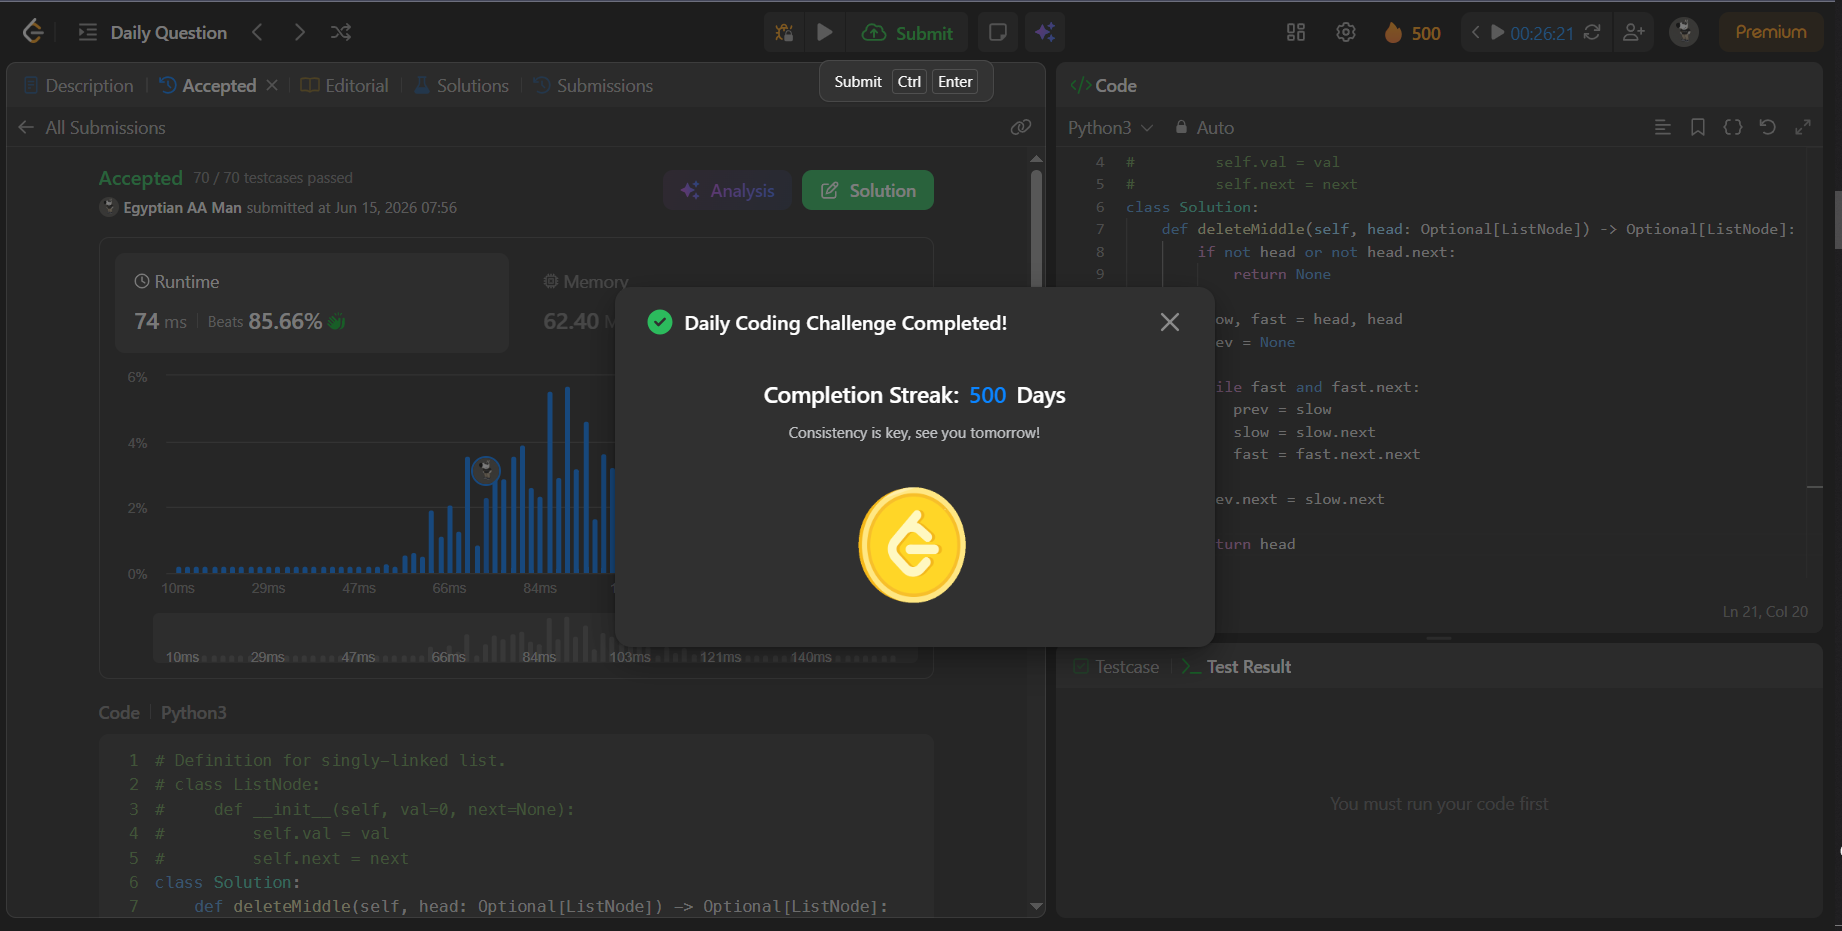Click "You must run your code first" message
1842x931 pixels.
point(1439,804)
